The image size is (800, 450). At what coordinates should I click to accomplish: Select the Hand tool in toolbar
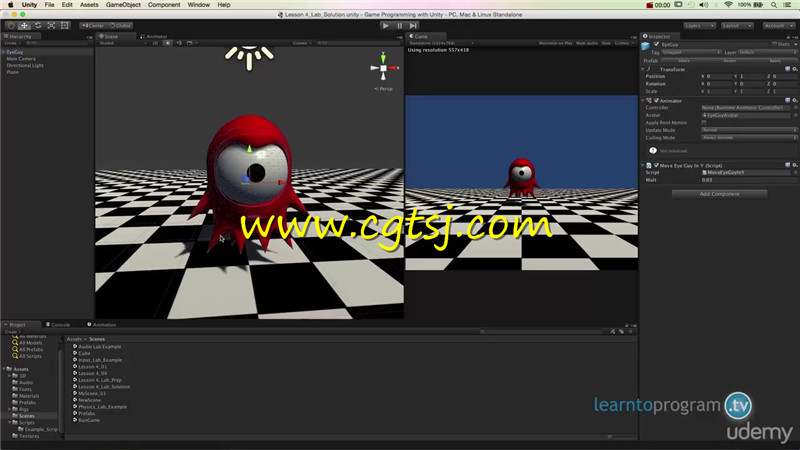pos(11,26)
